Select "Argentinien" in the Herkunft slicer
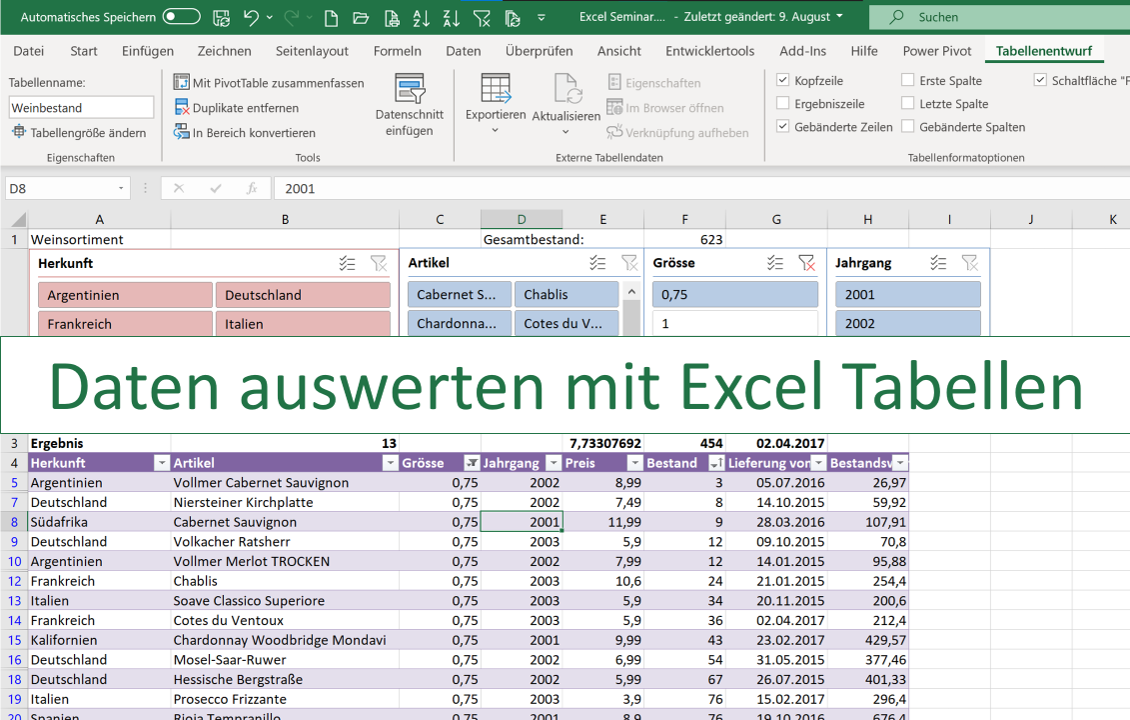 pos(124,294)
